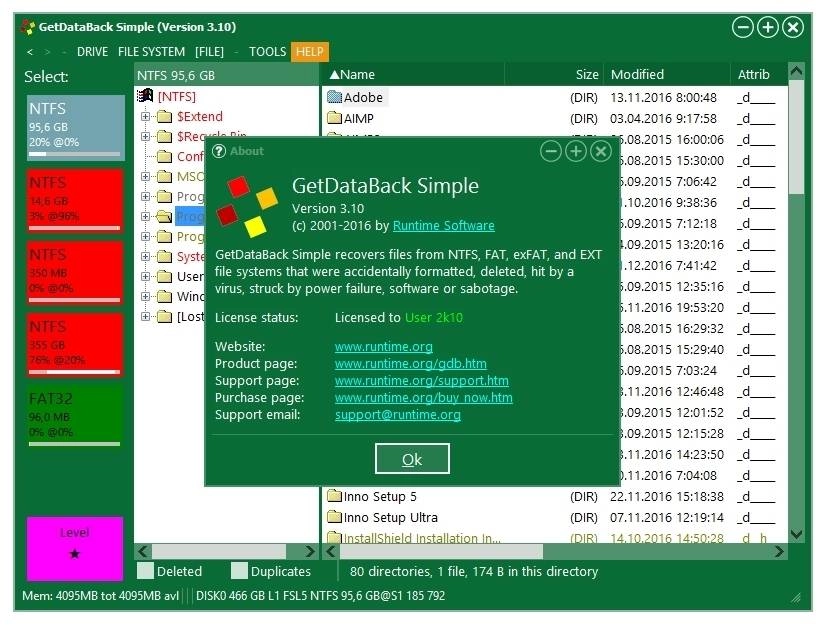Sort file list by Modified column
830x631 pixels.
point(667,75)
